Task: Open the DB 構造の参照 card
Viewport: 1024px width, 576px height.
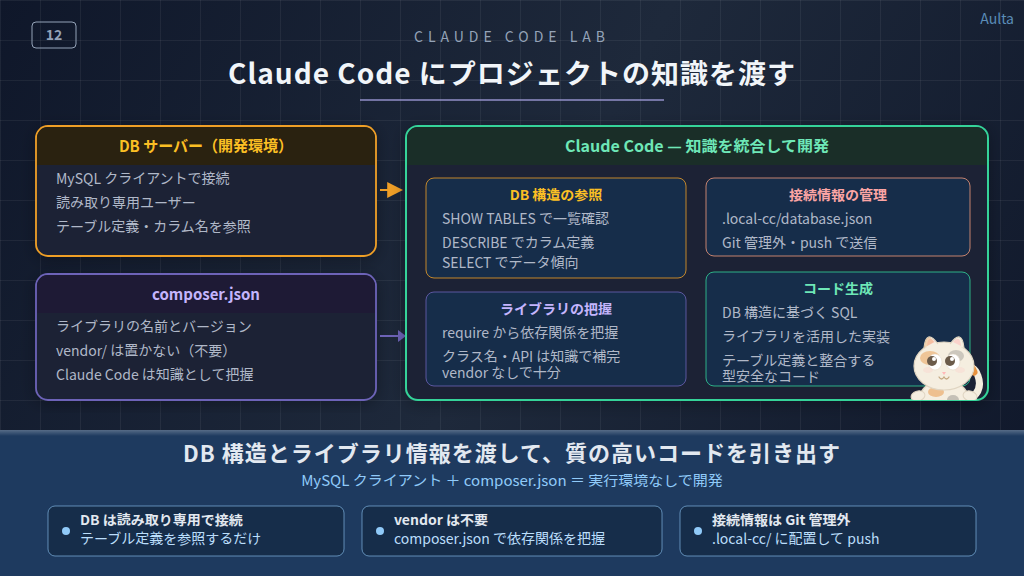Action: tap(556, 228)
